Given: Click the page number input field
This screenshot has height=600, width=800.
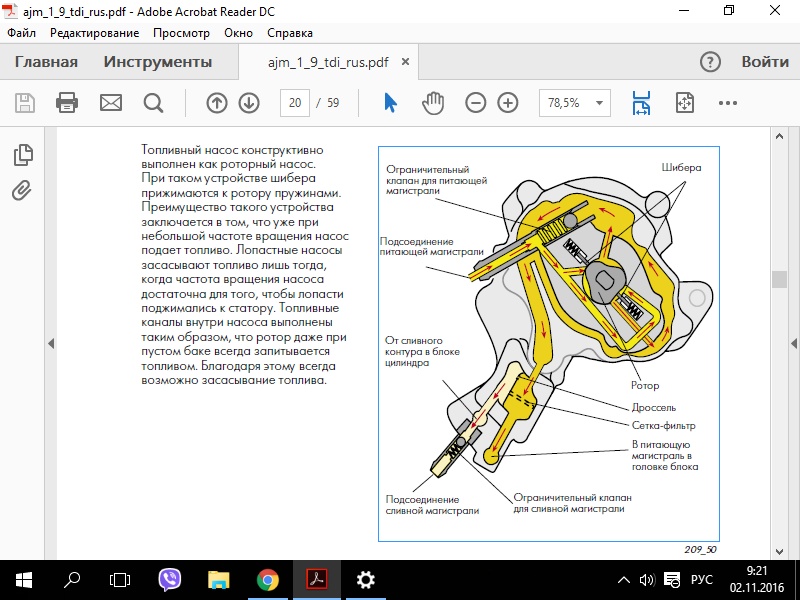Looking at the screenshot, I should (294, 103).
